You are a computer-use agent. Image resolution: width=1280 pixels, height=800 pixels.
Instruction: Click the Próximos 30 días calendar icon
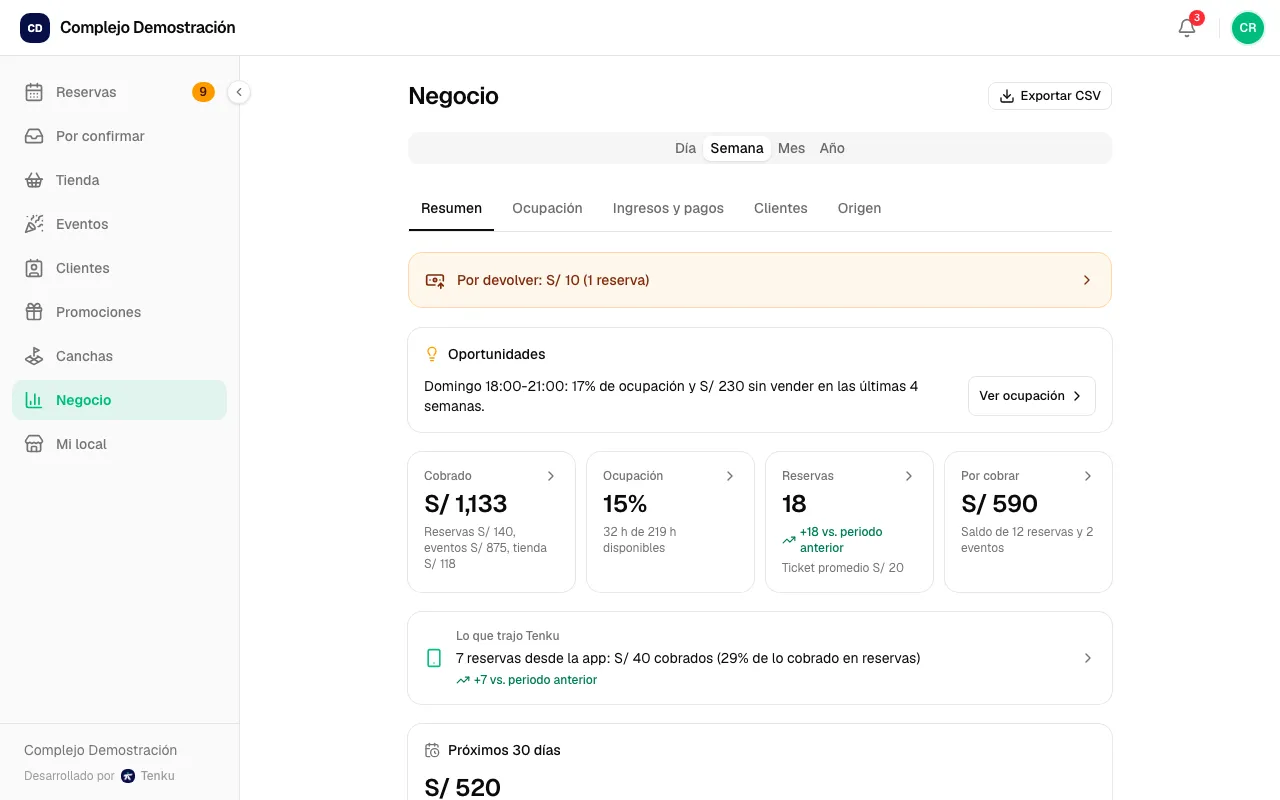(432, 750)
